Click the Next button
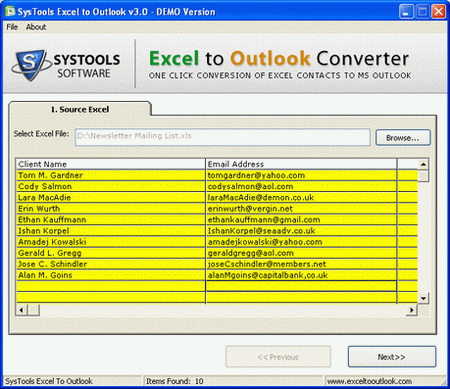This screenshot has width=450, height=389. click(392, 357)
